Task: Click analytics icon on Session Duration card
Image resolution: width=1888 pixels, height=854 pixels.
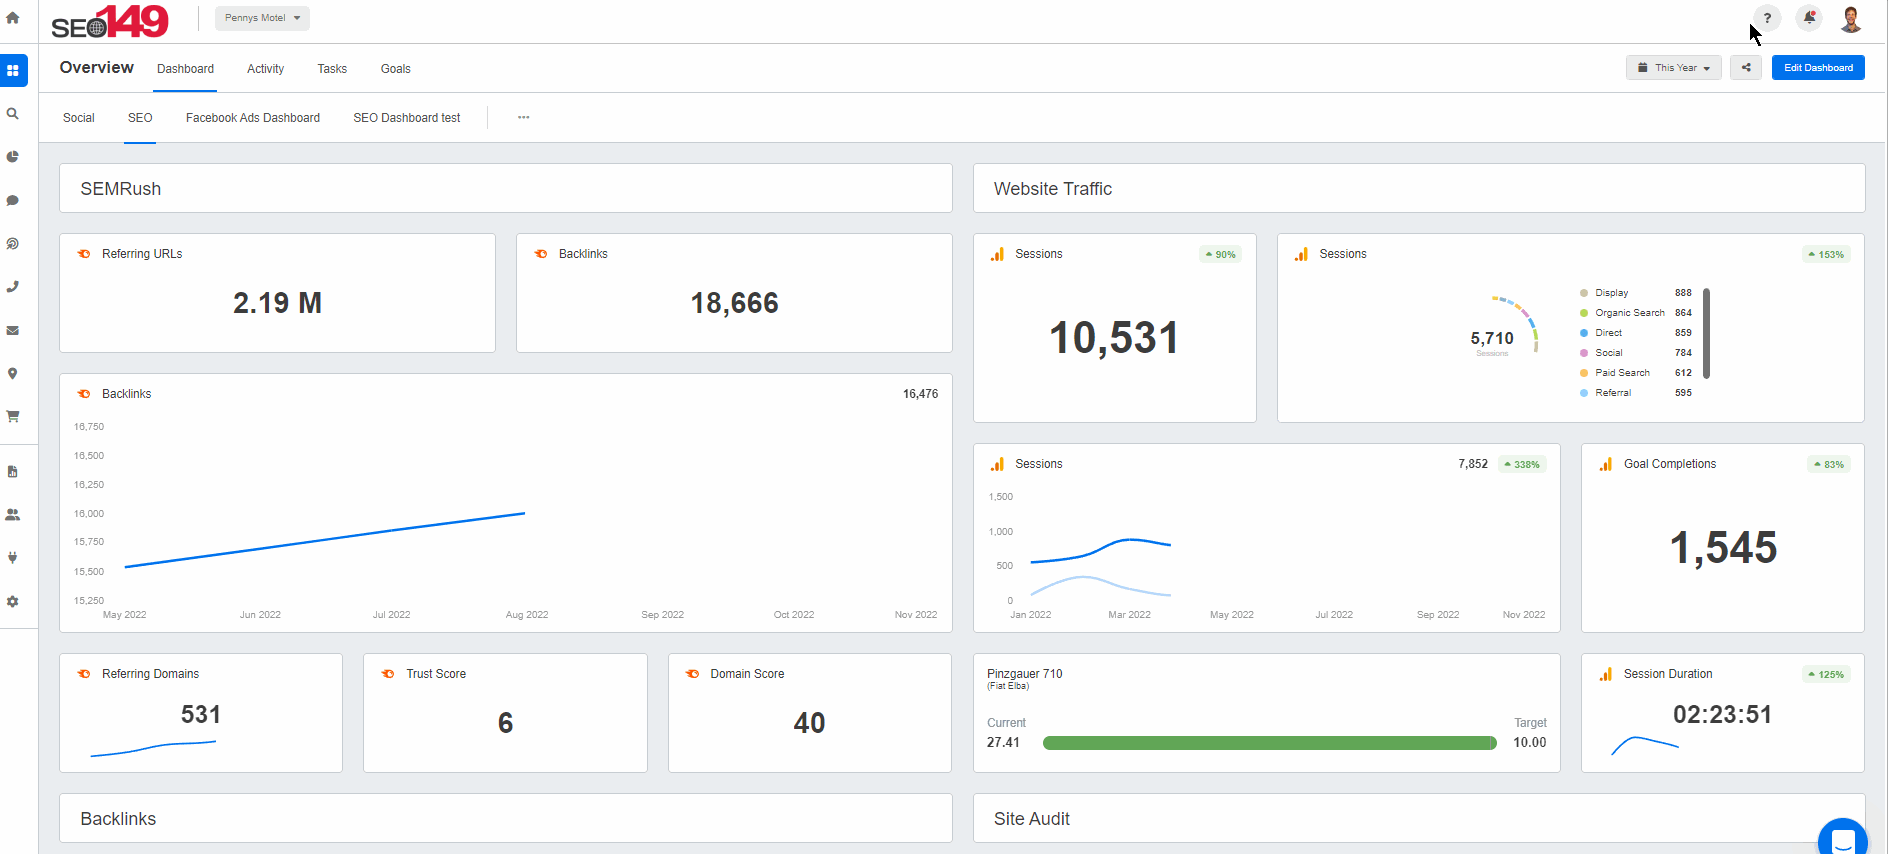Action: (1606, 674)
